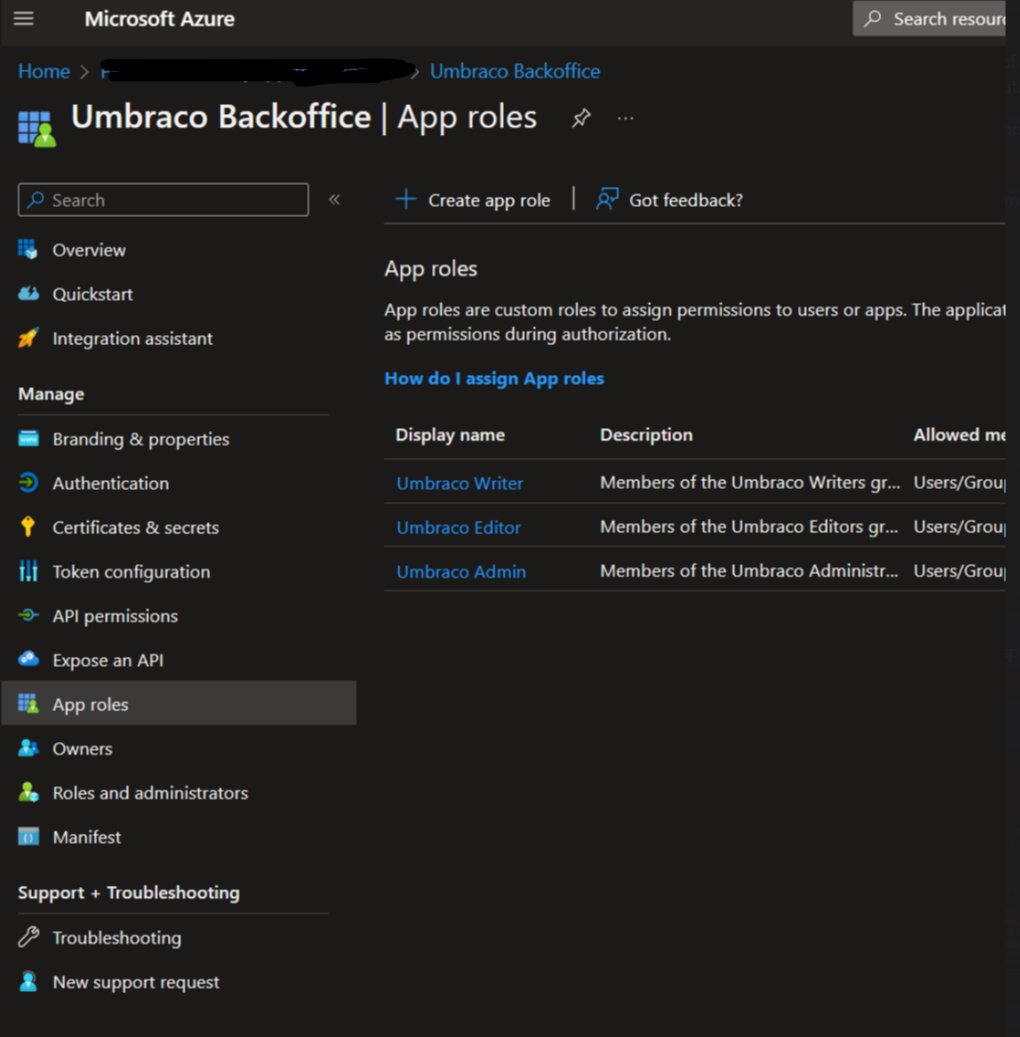The image size is (1020, 1037).
Task: Click the Integration assistant rocket icon
Action: [x=28, y=338]
